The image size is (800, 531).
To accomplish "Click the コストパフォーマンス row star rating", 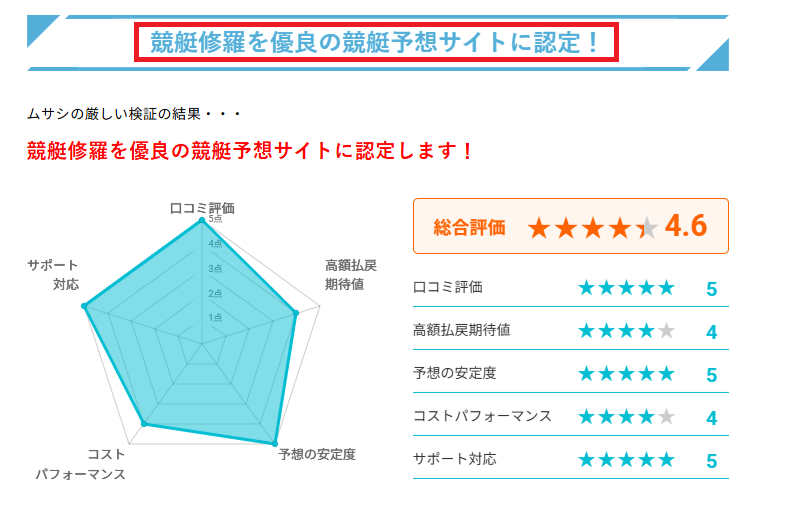I will pyautogui.click(x=627, y=417).
